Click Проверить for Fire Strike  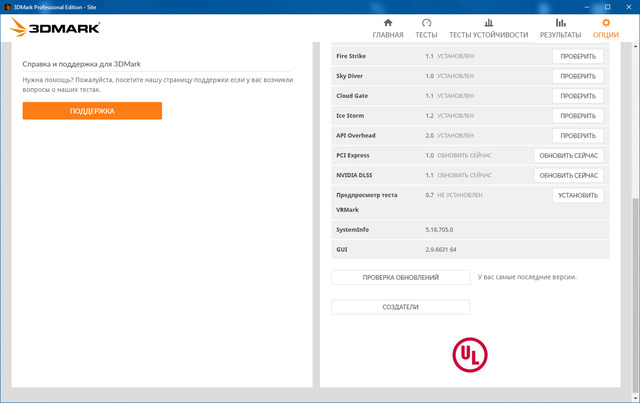[578, 57]
